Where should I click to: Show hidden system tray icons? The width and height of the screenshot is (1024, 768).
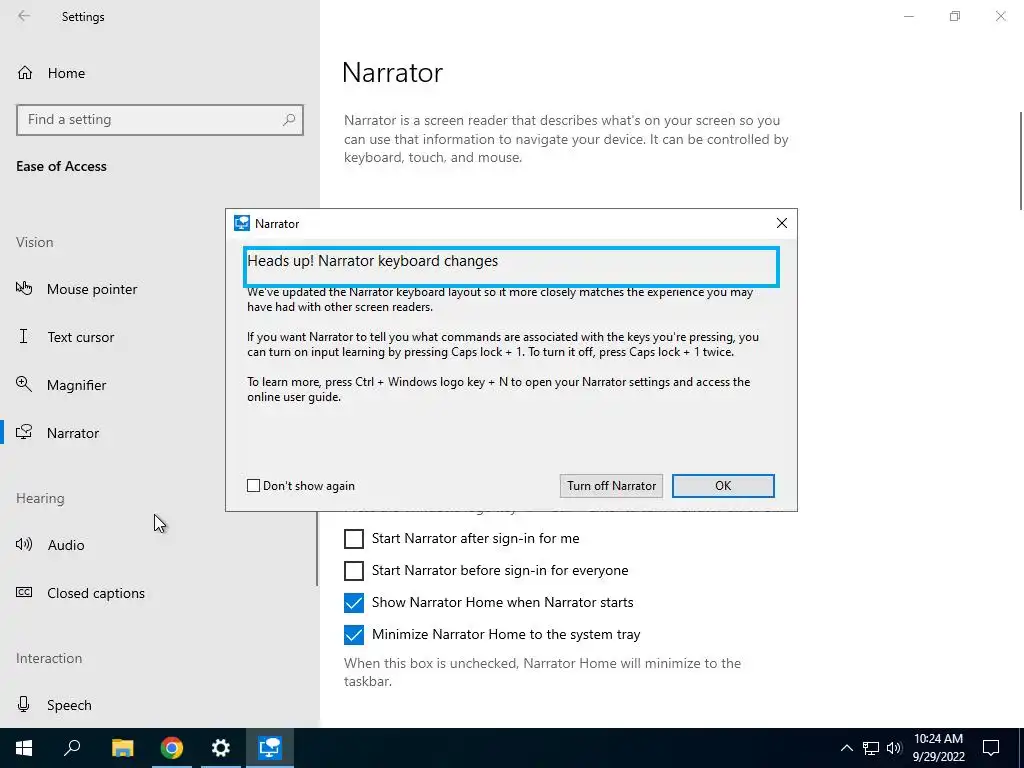click(x=846, y=748)
